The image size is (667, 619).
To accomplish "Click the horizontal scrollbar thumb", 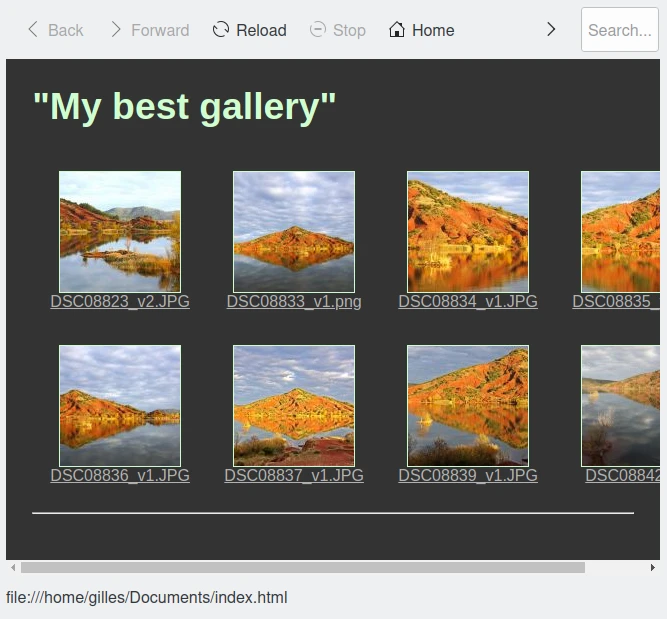I will point(302,567).
